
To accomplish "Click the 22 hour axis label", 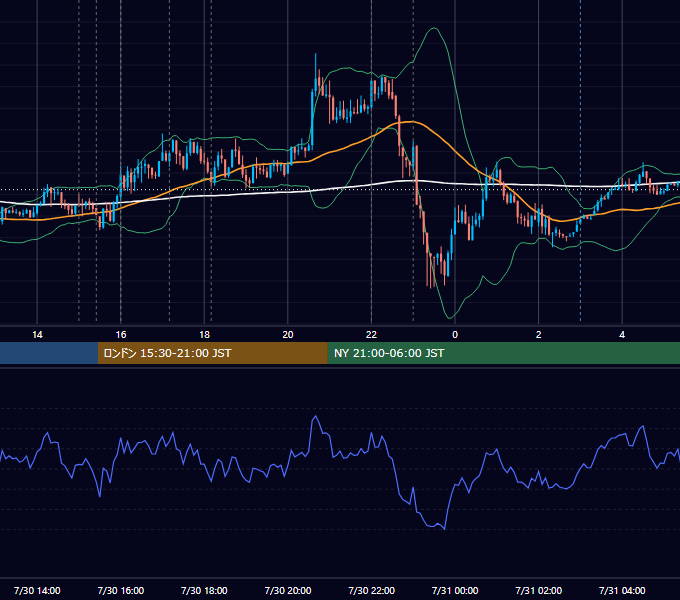I will coord(371,335).
